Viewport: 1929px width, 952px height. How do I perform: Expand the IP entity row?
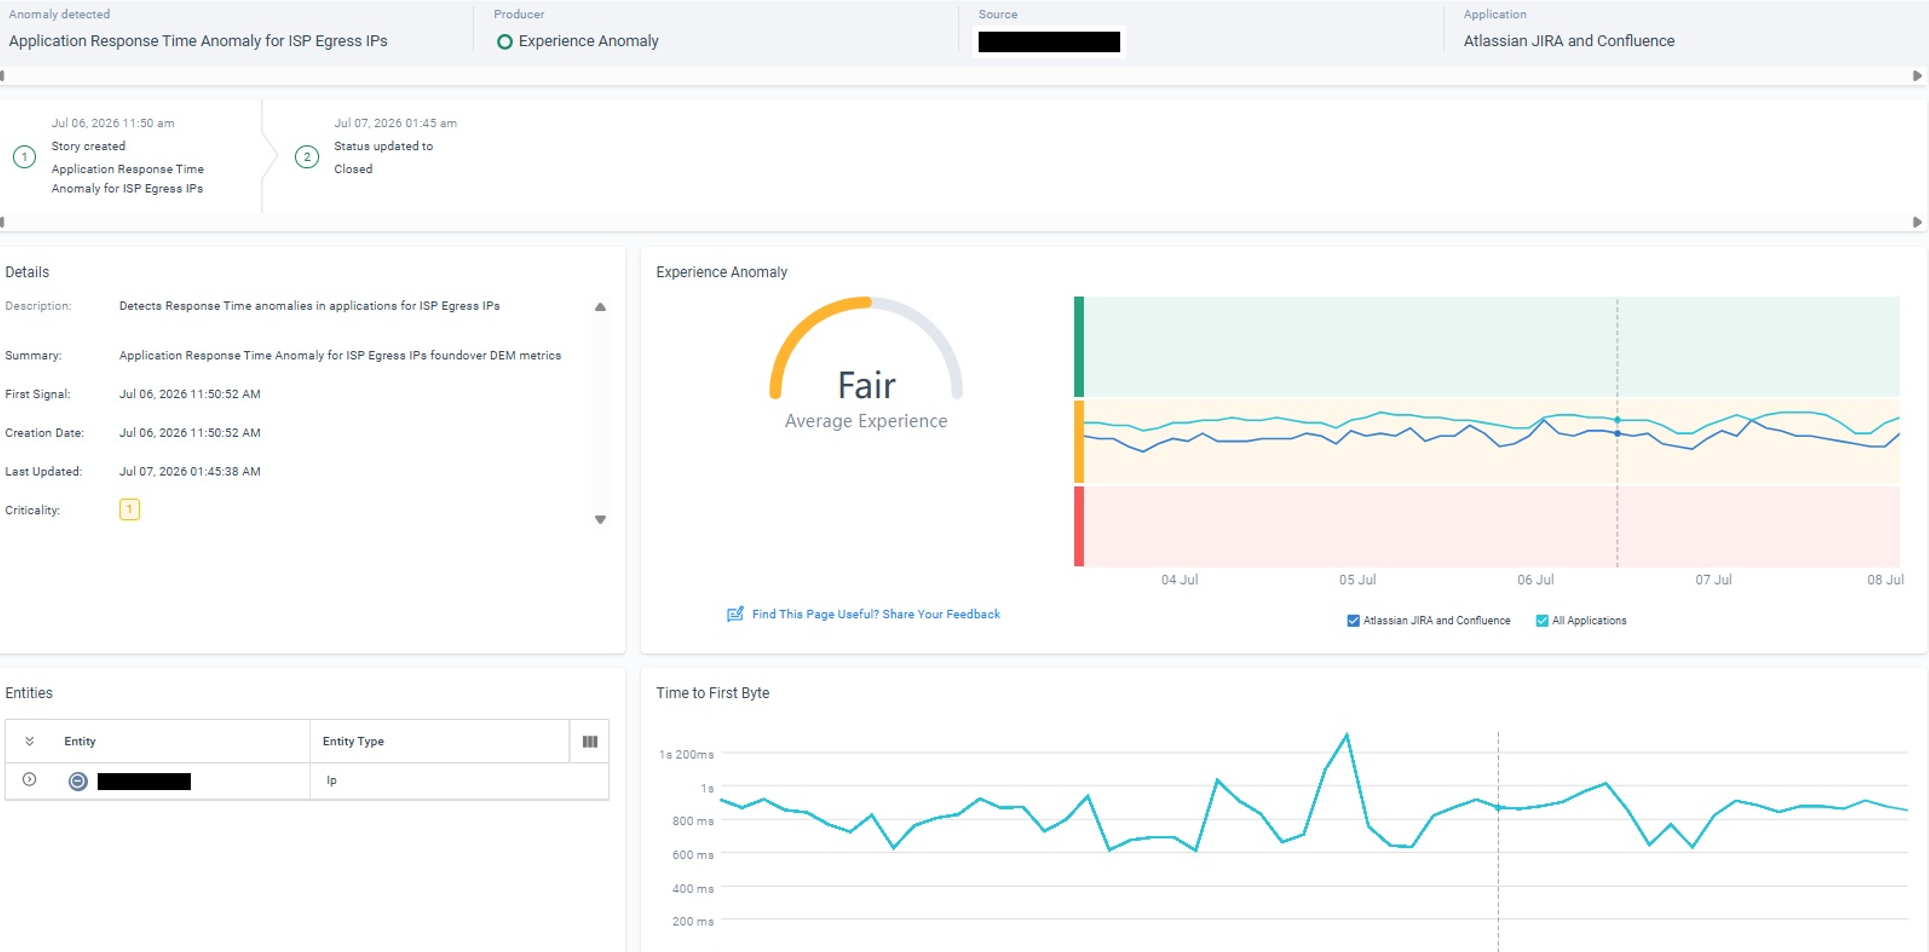(30, 780)
